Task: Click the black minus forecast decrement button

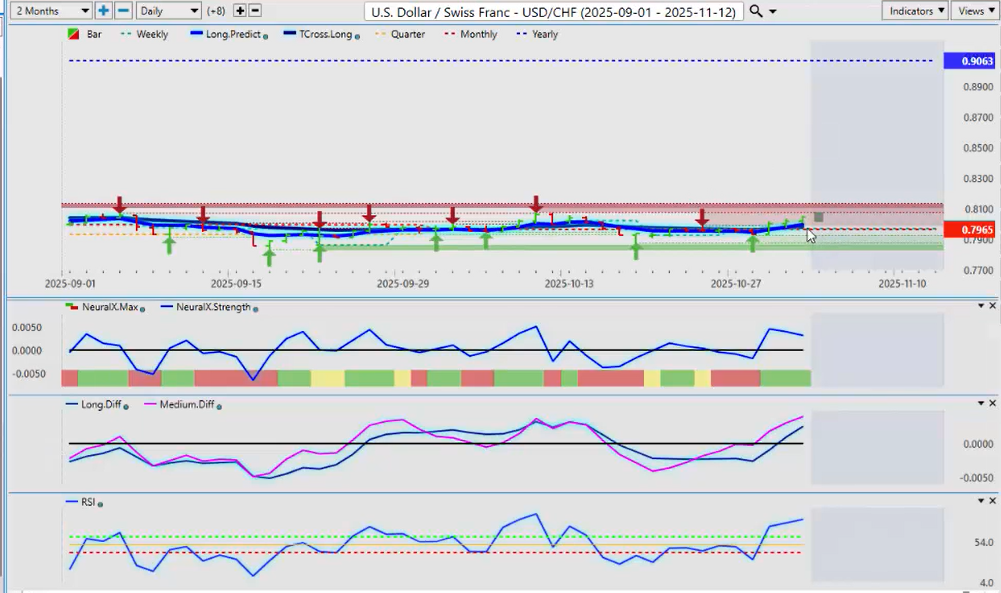Action: [255, 11]
